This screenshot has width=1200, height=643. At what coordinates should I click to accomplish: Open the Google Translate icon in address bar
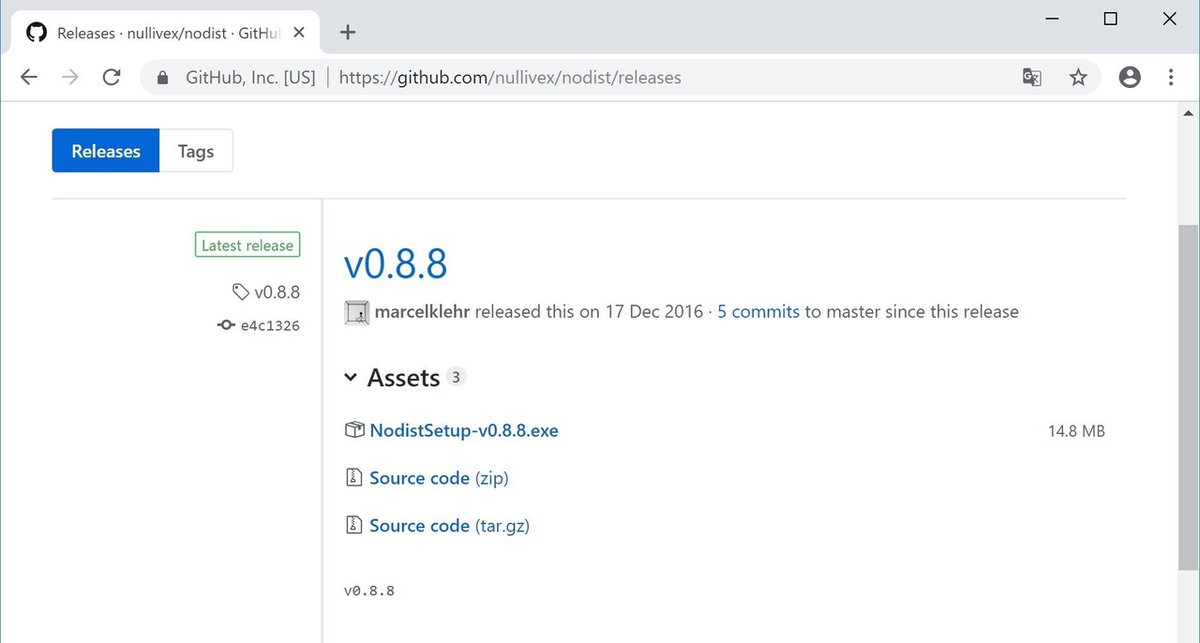[x=1031, y=76]
